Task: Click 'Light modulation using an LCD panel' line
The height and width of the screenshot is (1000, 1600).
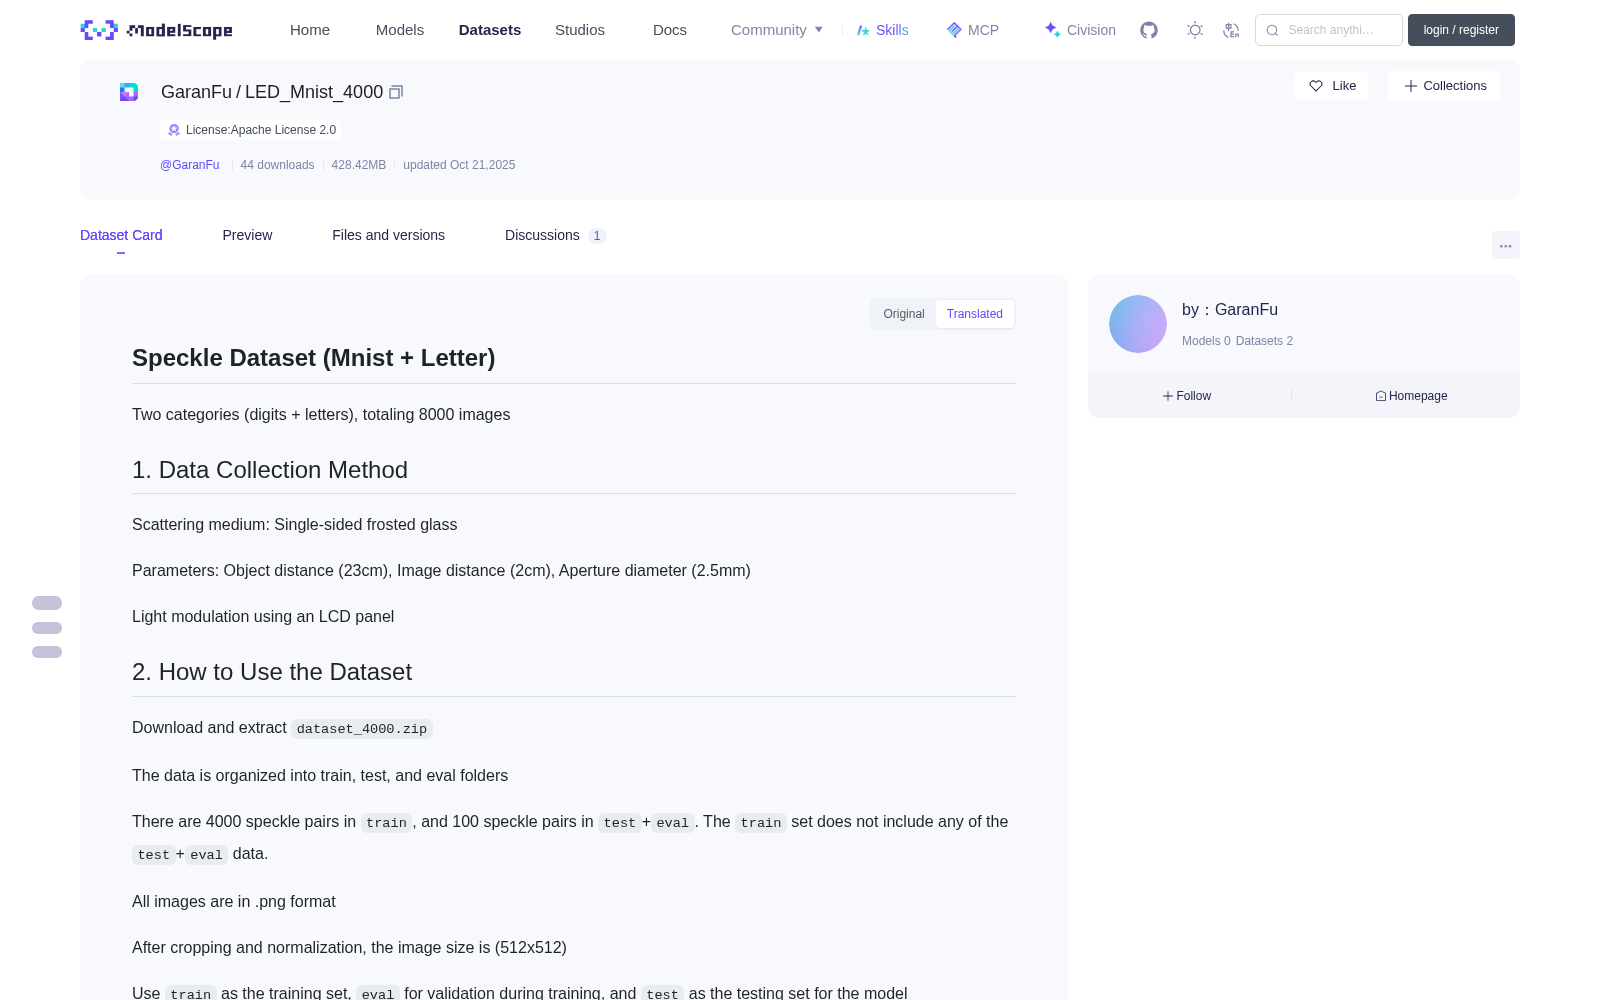Action: (x=263, y=617)
